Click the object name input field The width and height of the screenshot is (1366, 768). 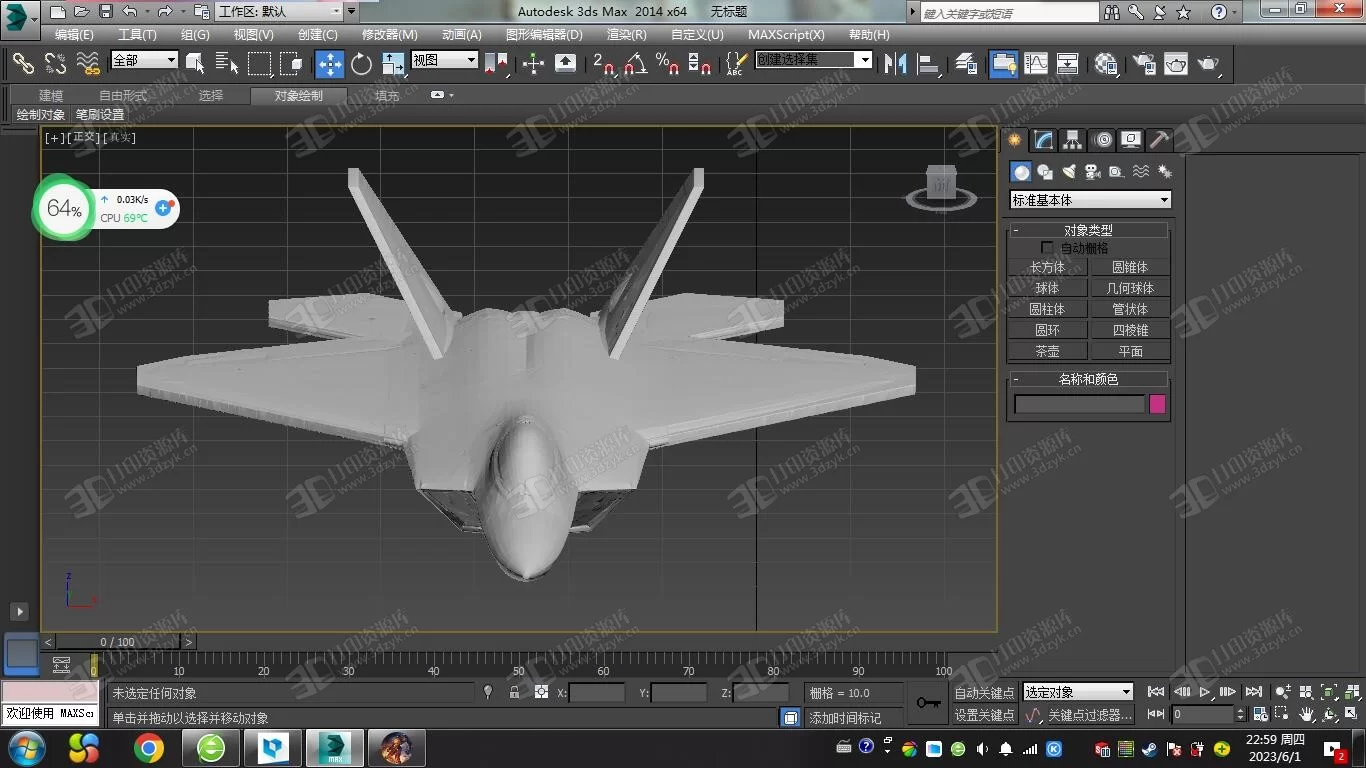click(1079, 404)
